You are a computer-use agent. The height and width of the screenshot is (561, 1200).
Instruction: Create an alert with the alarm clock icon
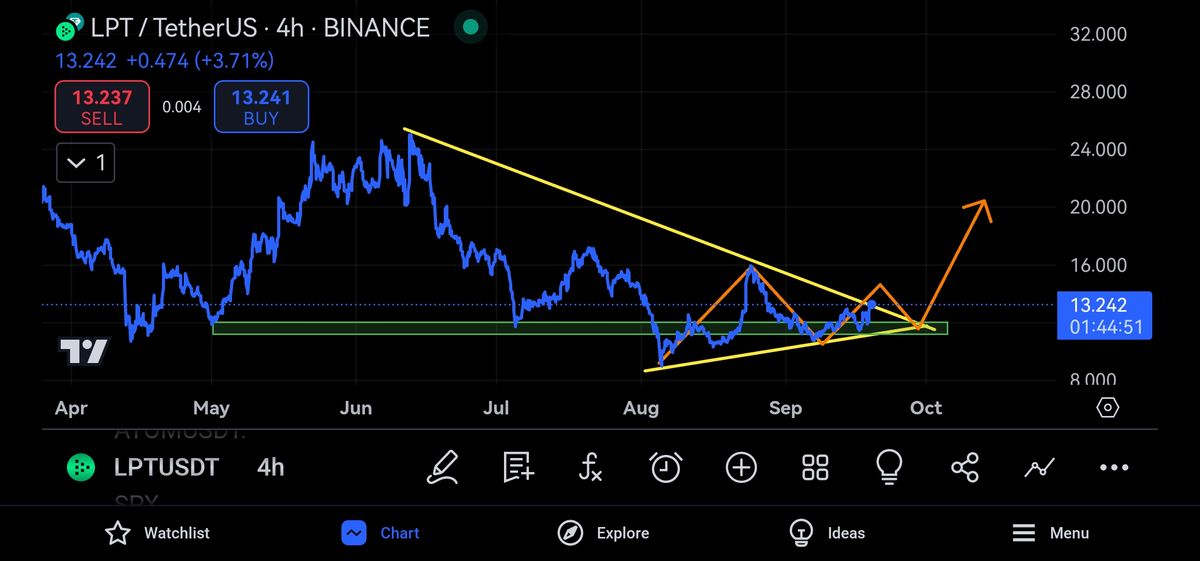(666, 467)
